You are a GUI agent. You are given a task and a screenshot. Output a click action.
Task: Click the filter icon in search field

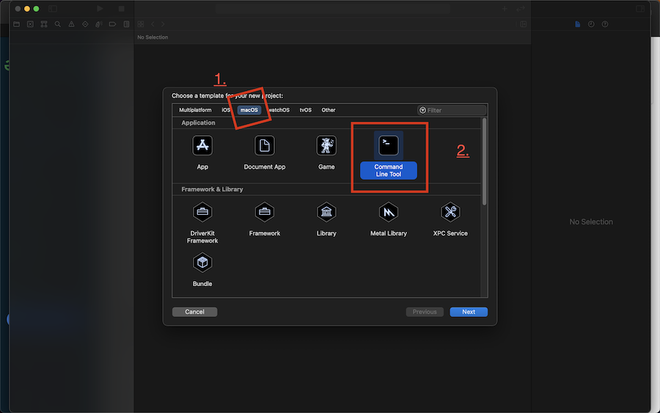point(422,110)
